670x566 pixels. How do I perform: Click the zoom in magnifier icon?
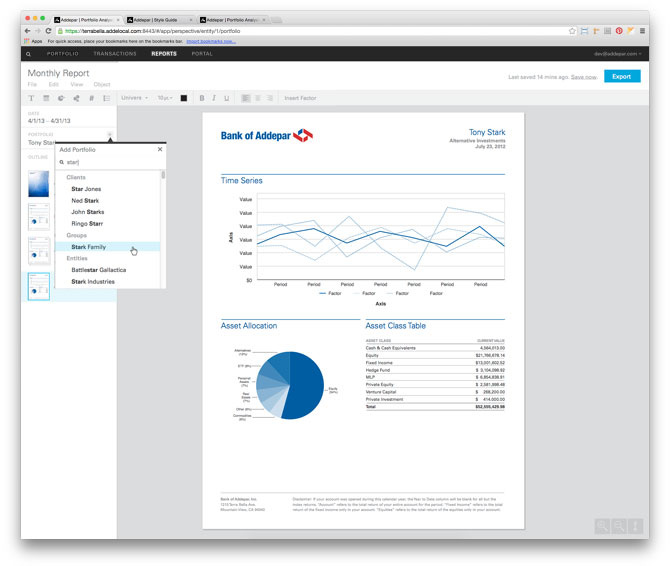[602, 526]
